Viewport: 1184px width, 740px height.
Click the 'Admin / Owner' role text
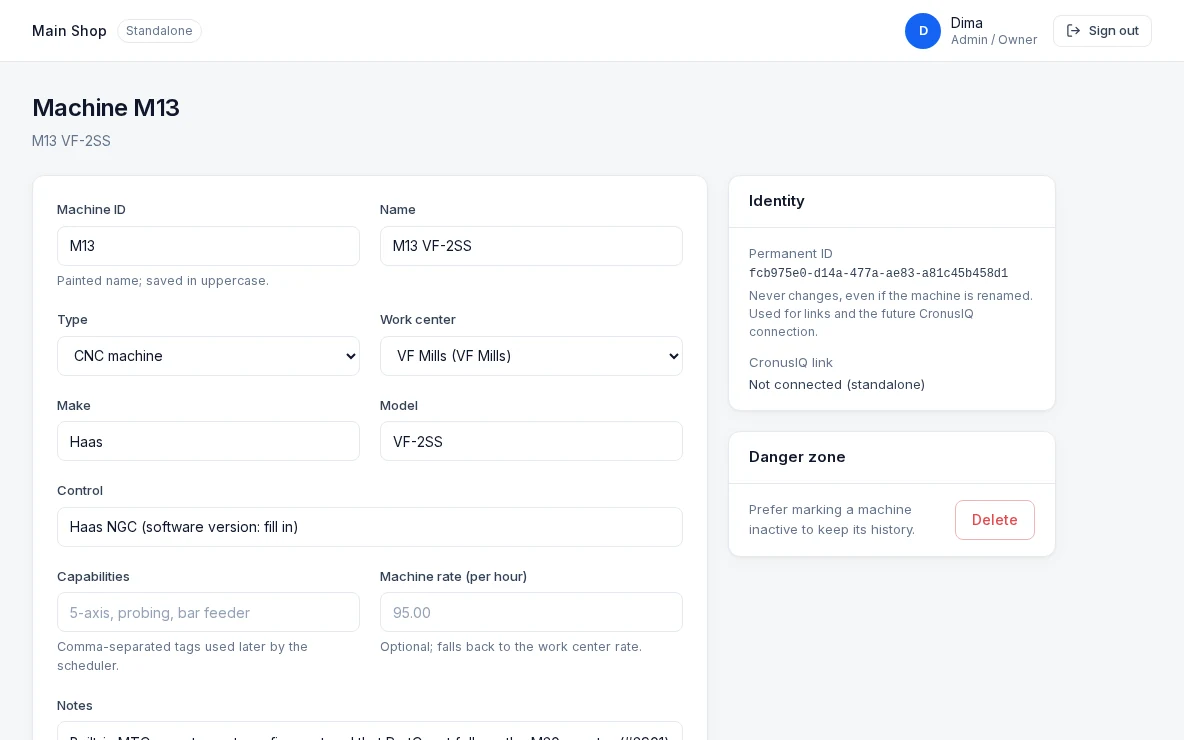point(994,40)
